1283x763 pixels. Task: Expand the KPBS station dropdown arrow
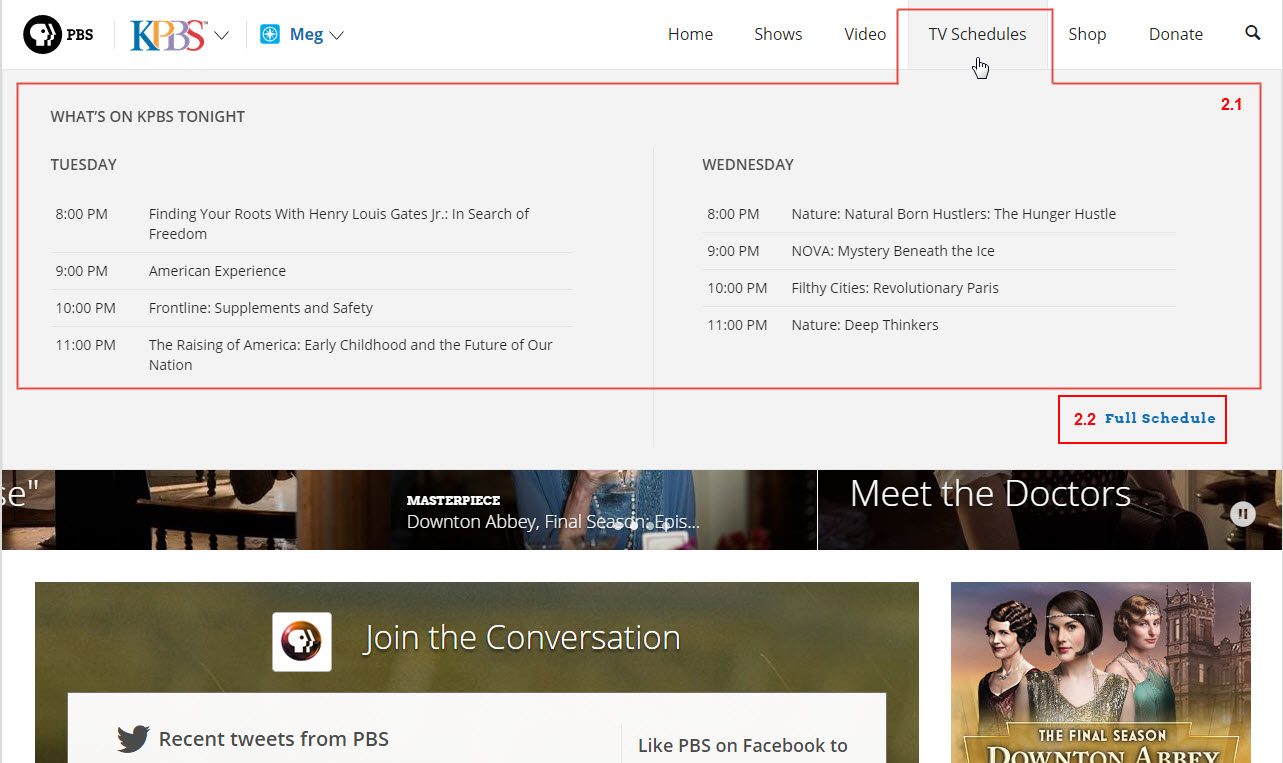click(222, 36)
